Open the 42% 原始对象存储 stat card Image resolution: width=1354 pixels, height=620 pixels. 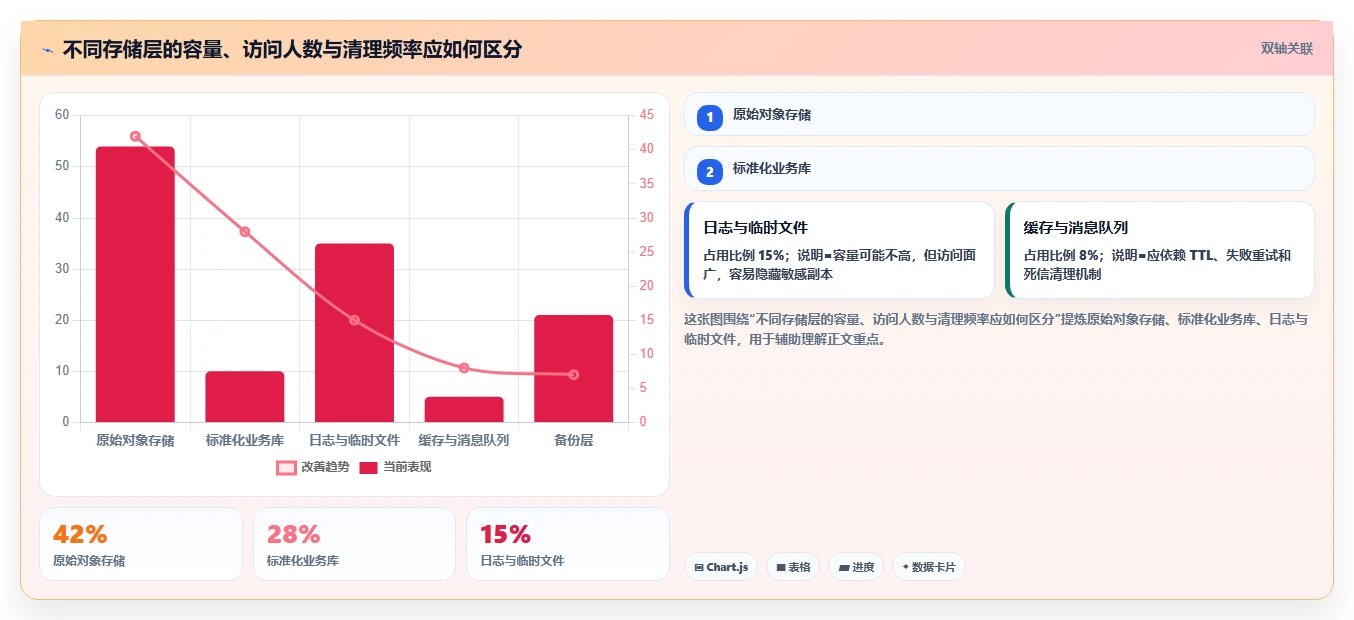(x=141, y=544)
